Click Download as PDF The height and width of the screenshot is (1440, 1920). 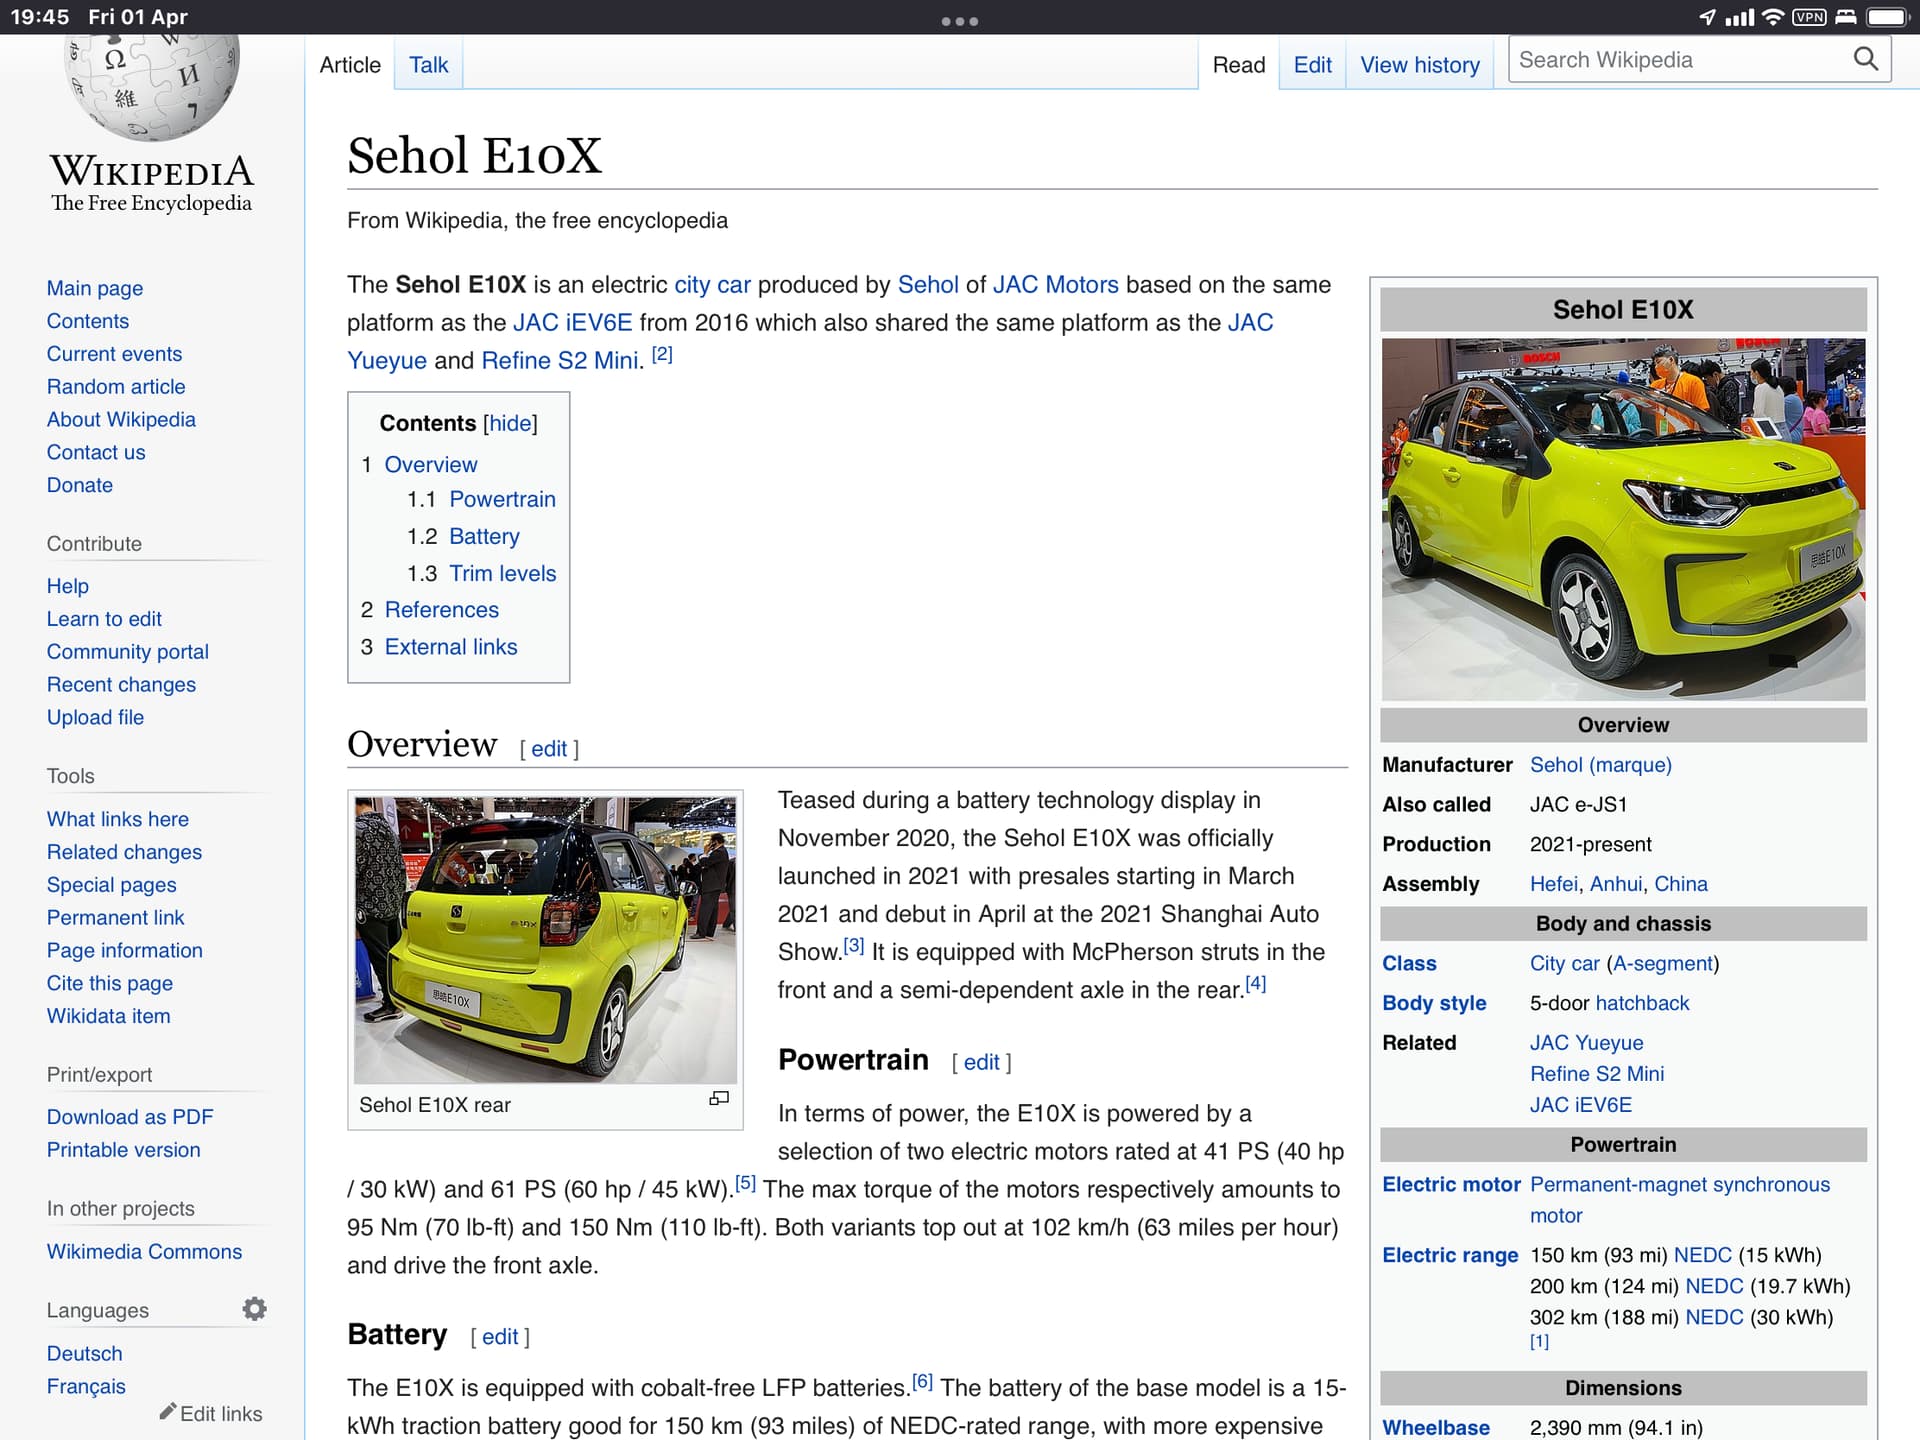(x=130, y=1117)
